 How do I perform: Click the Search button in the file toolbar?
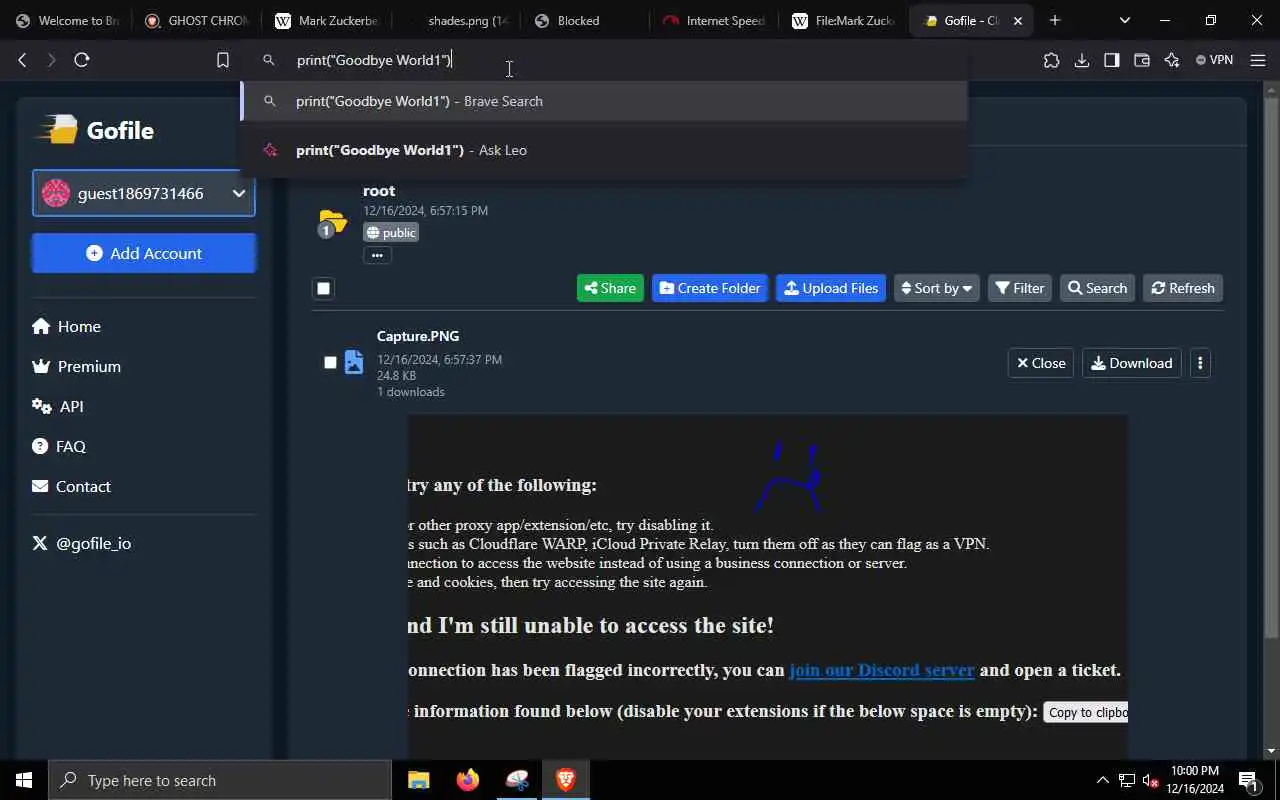[1097, 288]
